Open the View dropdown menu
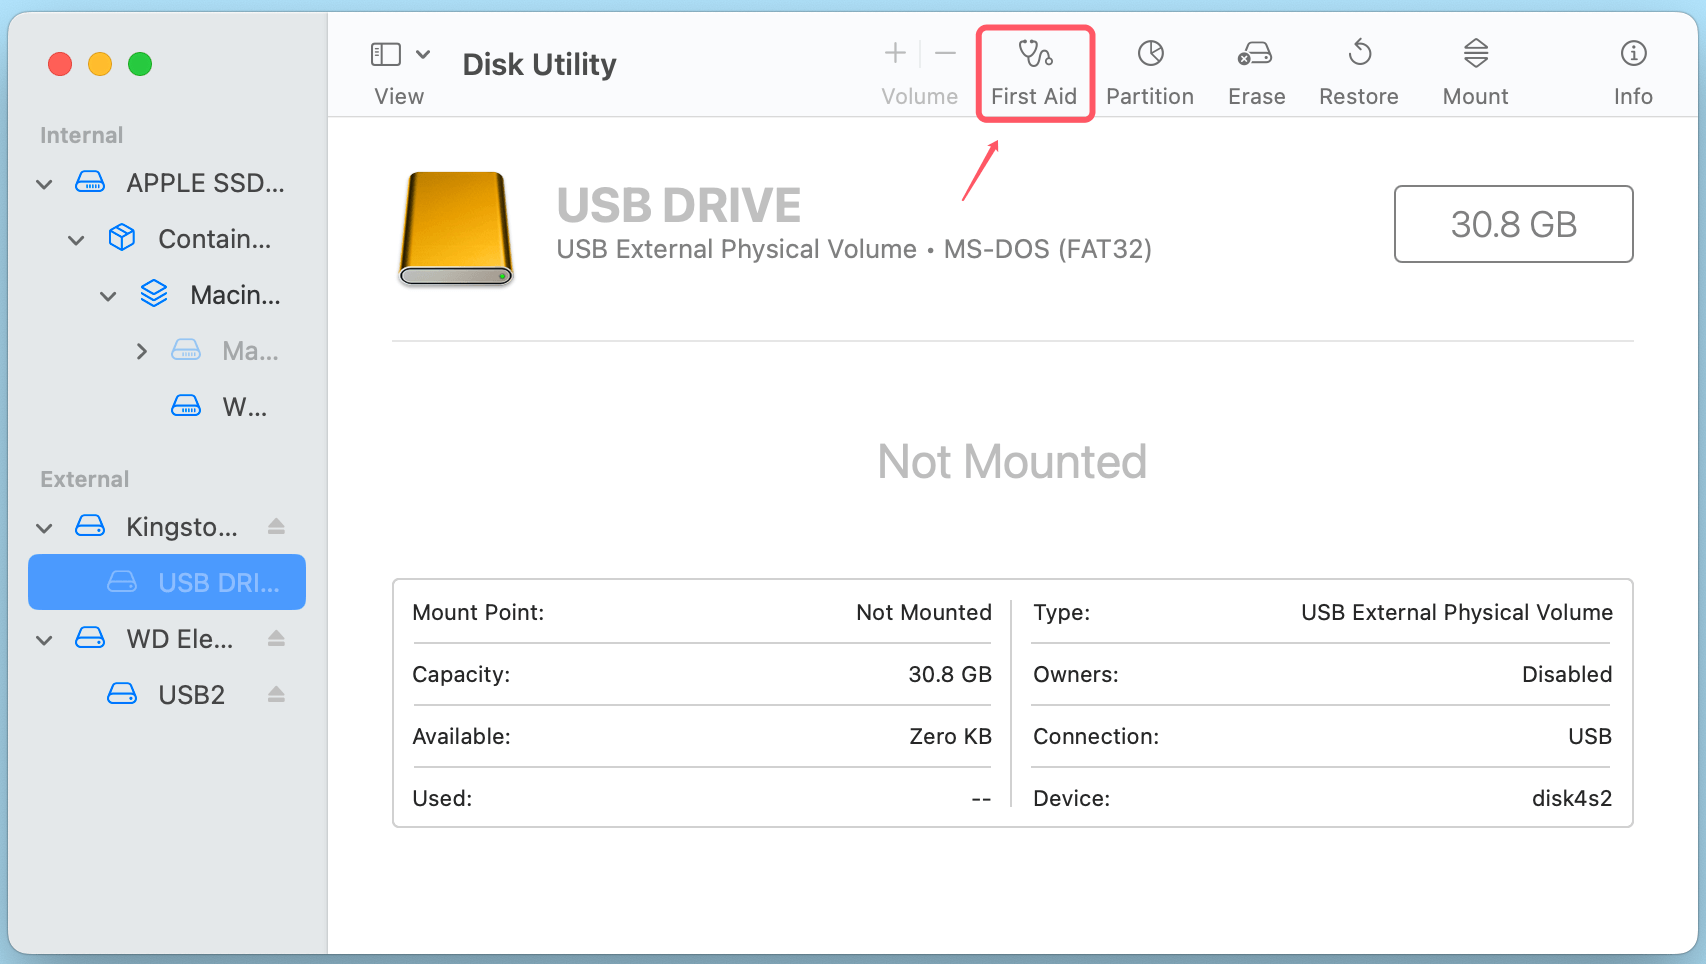Screen dimensions: 1706x964 click(422, 54)
